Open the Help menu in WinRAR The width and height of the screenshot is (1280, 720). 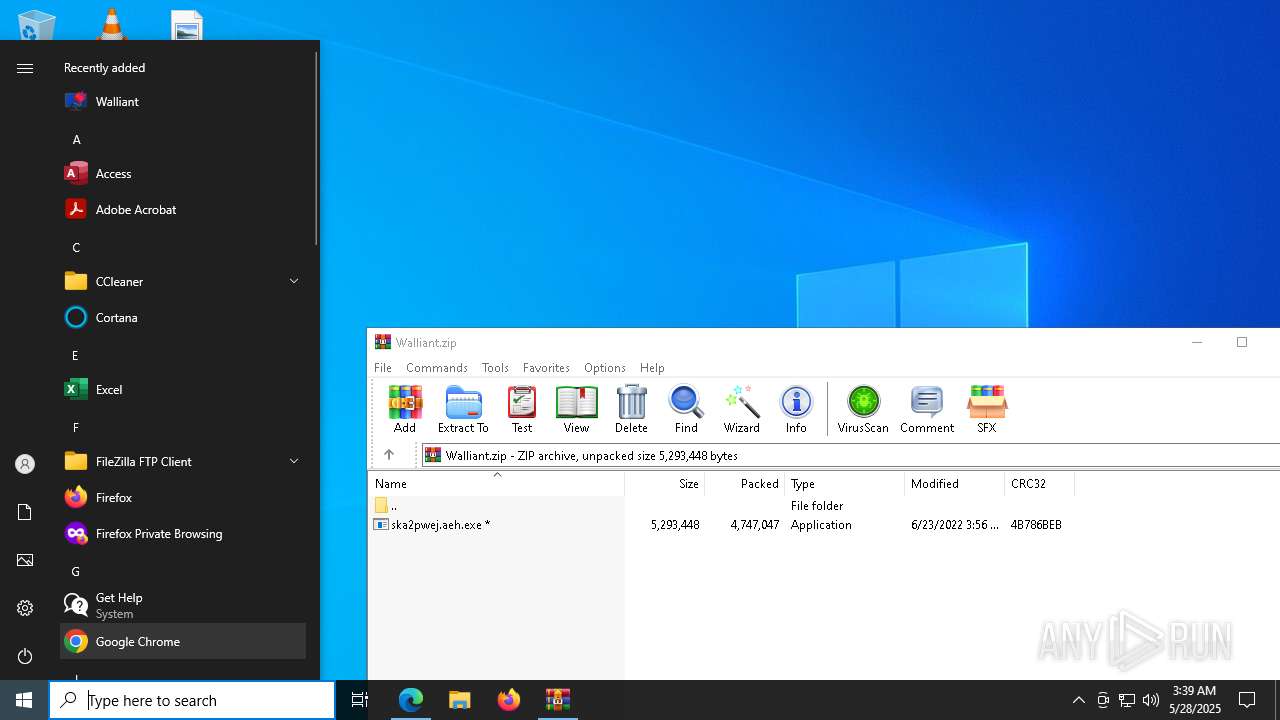652,368
